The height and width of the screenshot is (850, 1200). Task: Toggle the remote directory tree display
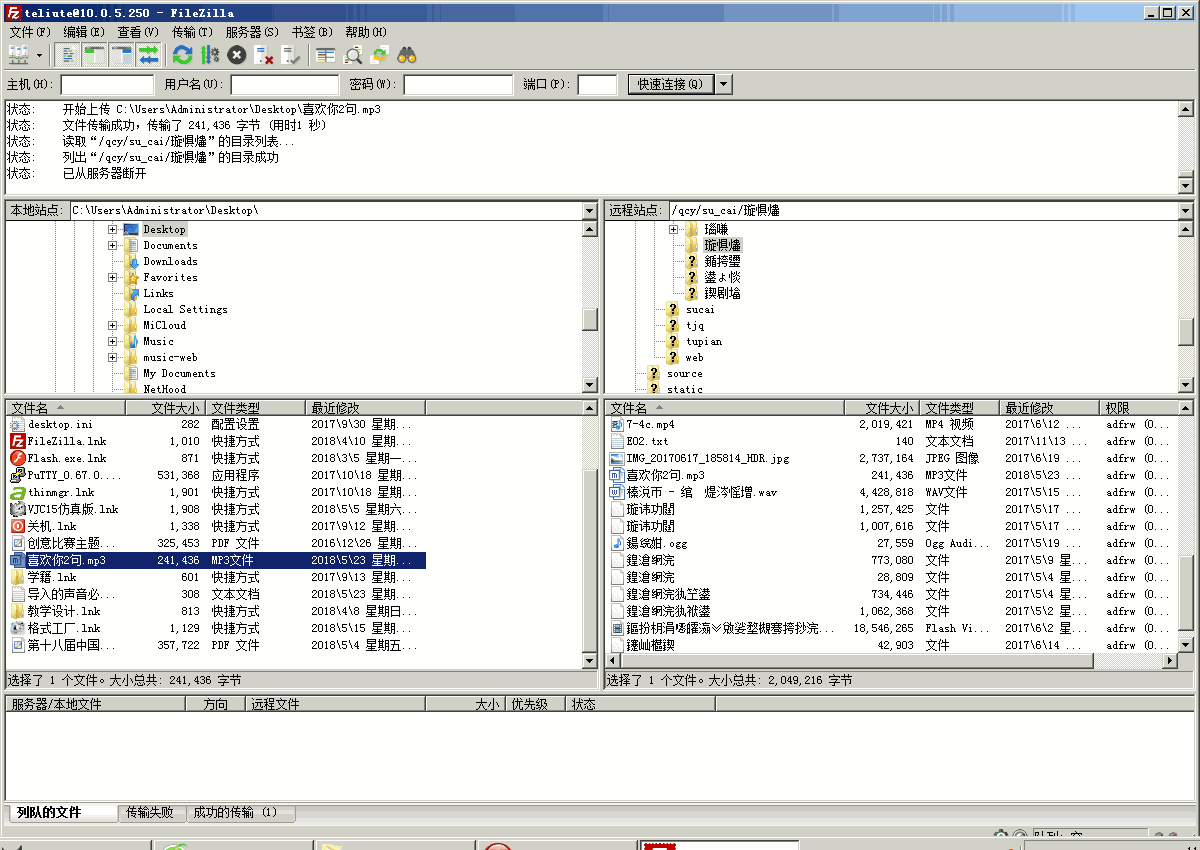tap(121, 55)
